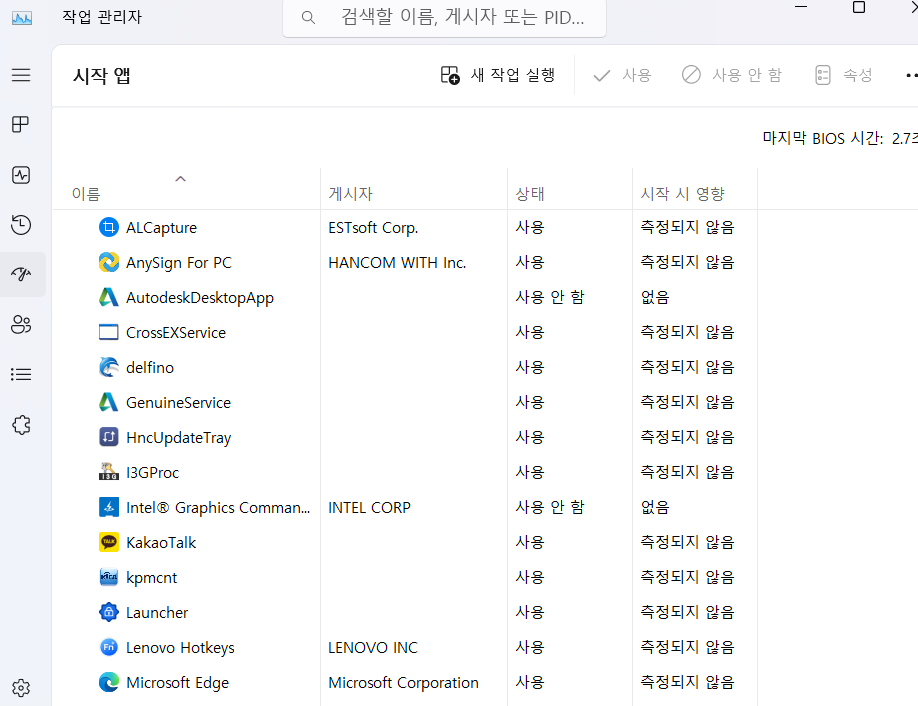
Task: Click 사용 안 함 (disable) toolbar button
Action: coord(732,75)
